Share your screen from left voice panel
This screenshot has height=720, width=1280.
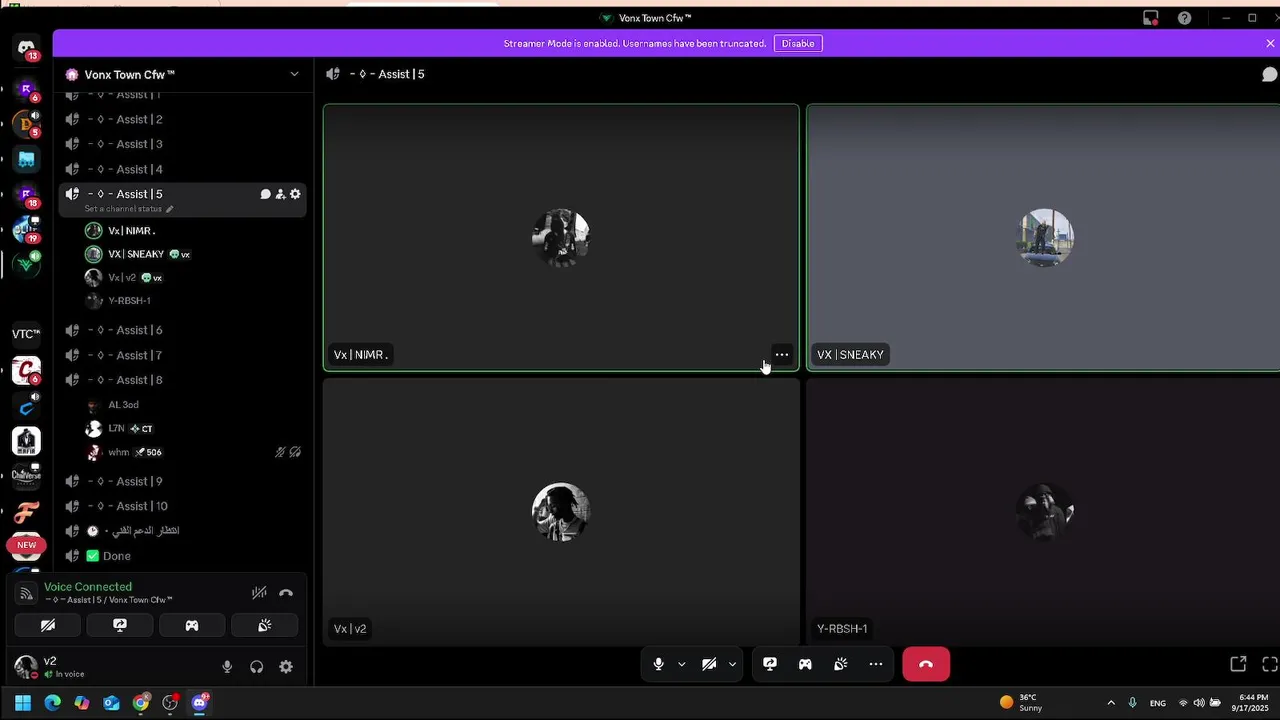[120, 625]
